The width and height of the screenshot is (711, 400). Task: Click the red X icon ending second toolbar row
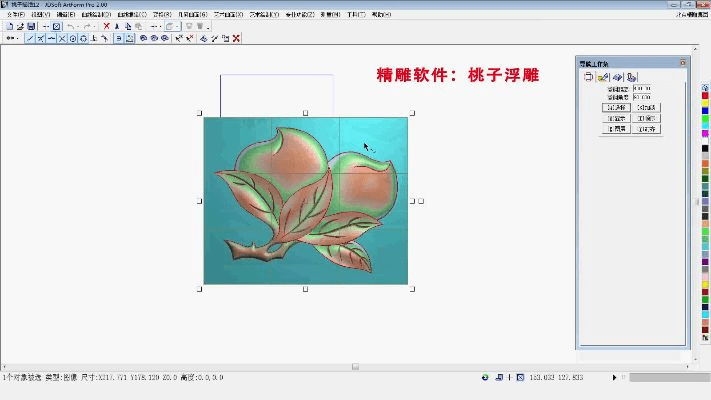tap(237, 38)
